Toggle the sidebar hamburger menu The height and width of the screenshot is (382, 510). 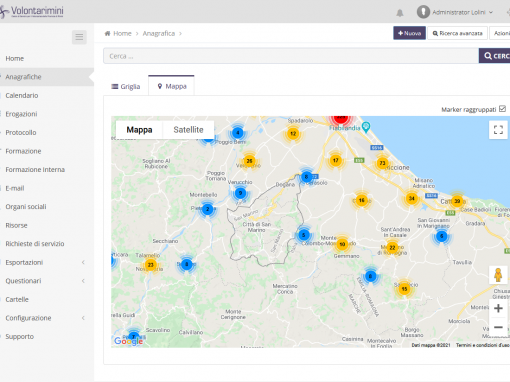pos(79,37)
